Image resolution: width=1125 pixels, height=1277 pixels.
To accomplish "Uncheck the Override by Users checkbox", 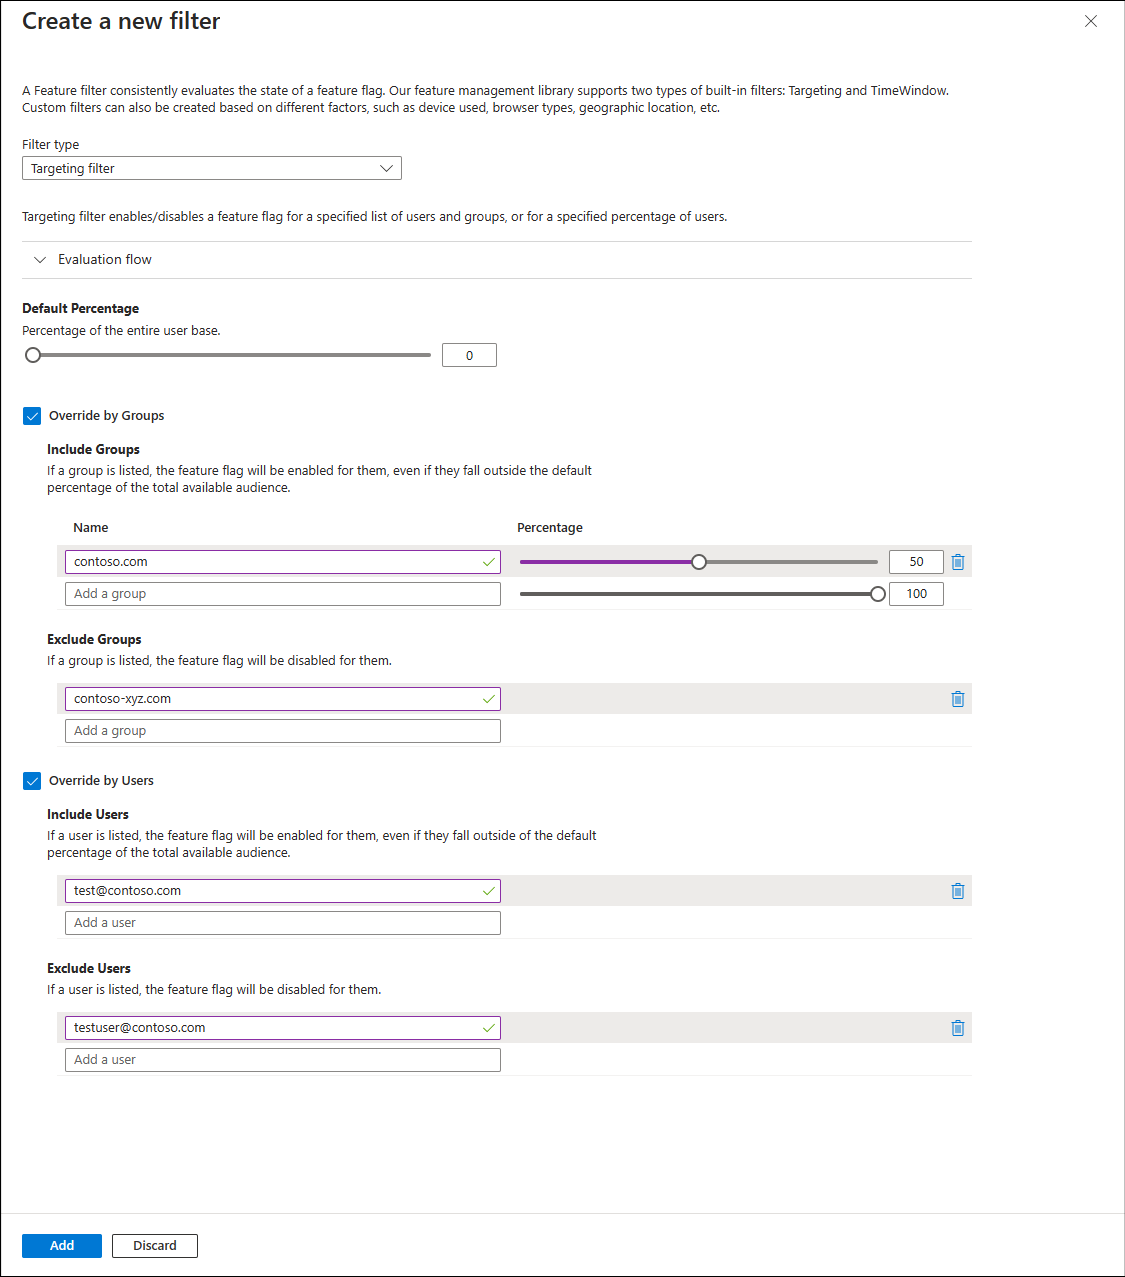I will (x=32, y=781).
